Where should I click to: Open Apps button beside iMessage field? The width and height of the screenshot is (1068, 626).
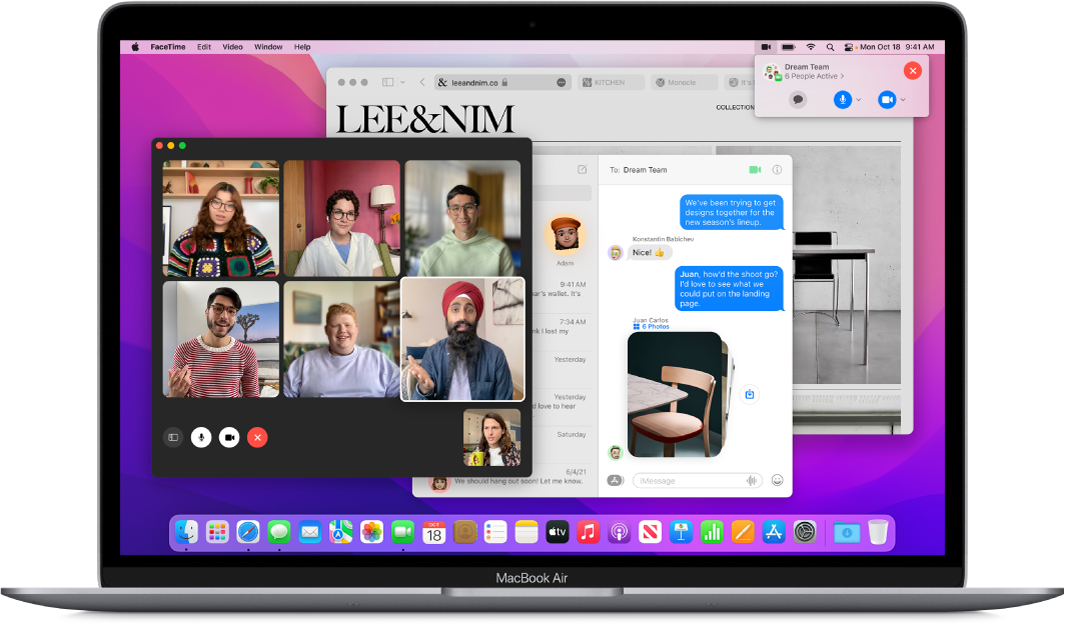tap(615, 480)
